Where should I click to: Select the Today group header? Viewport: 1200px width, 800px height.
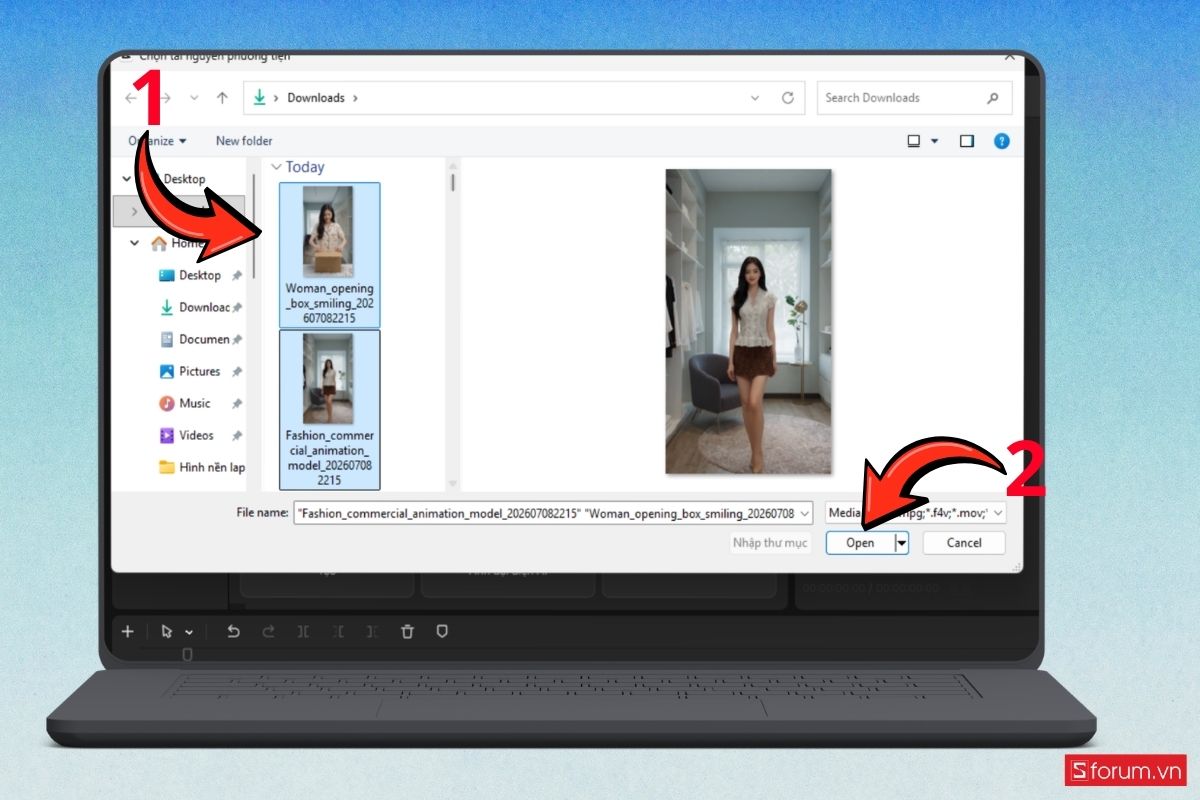(x=305, y=167)
